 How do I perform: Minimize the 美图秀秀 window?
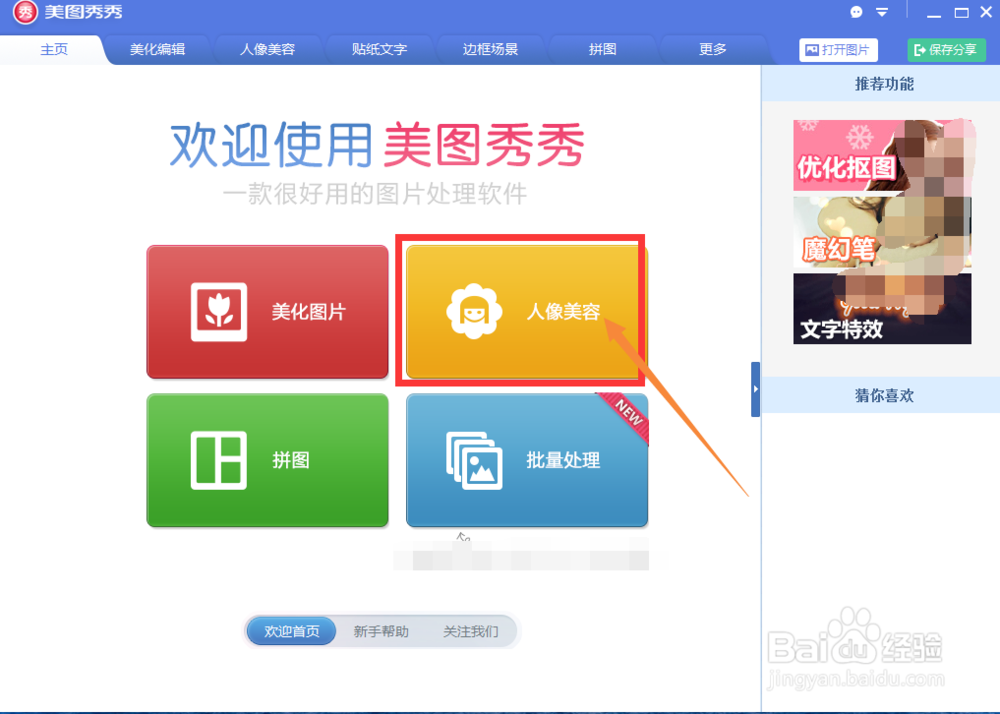(934, 13)
